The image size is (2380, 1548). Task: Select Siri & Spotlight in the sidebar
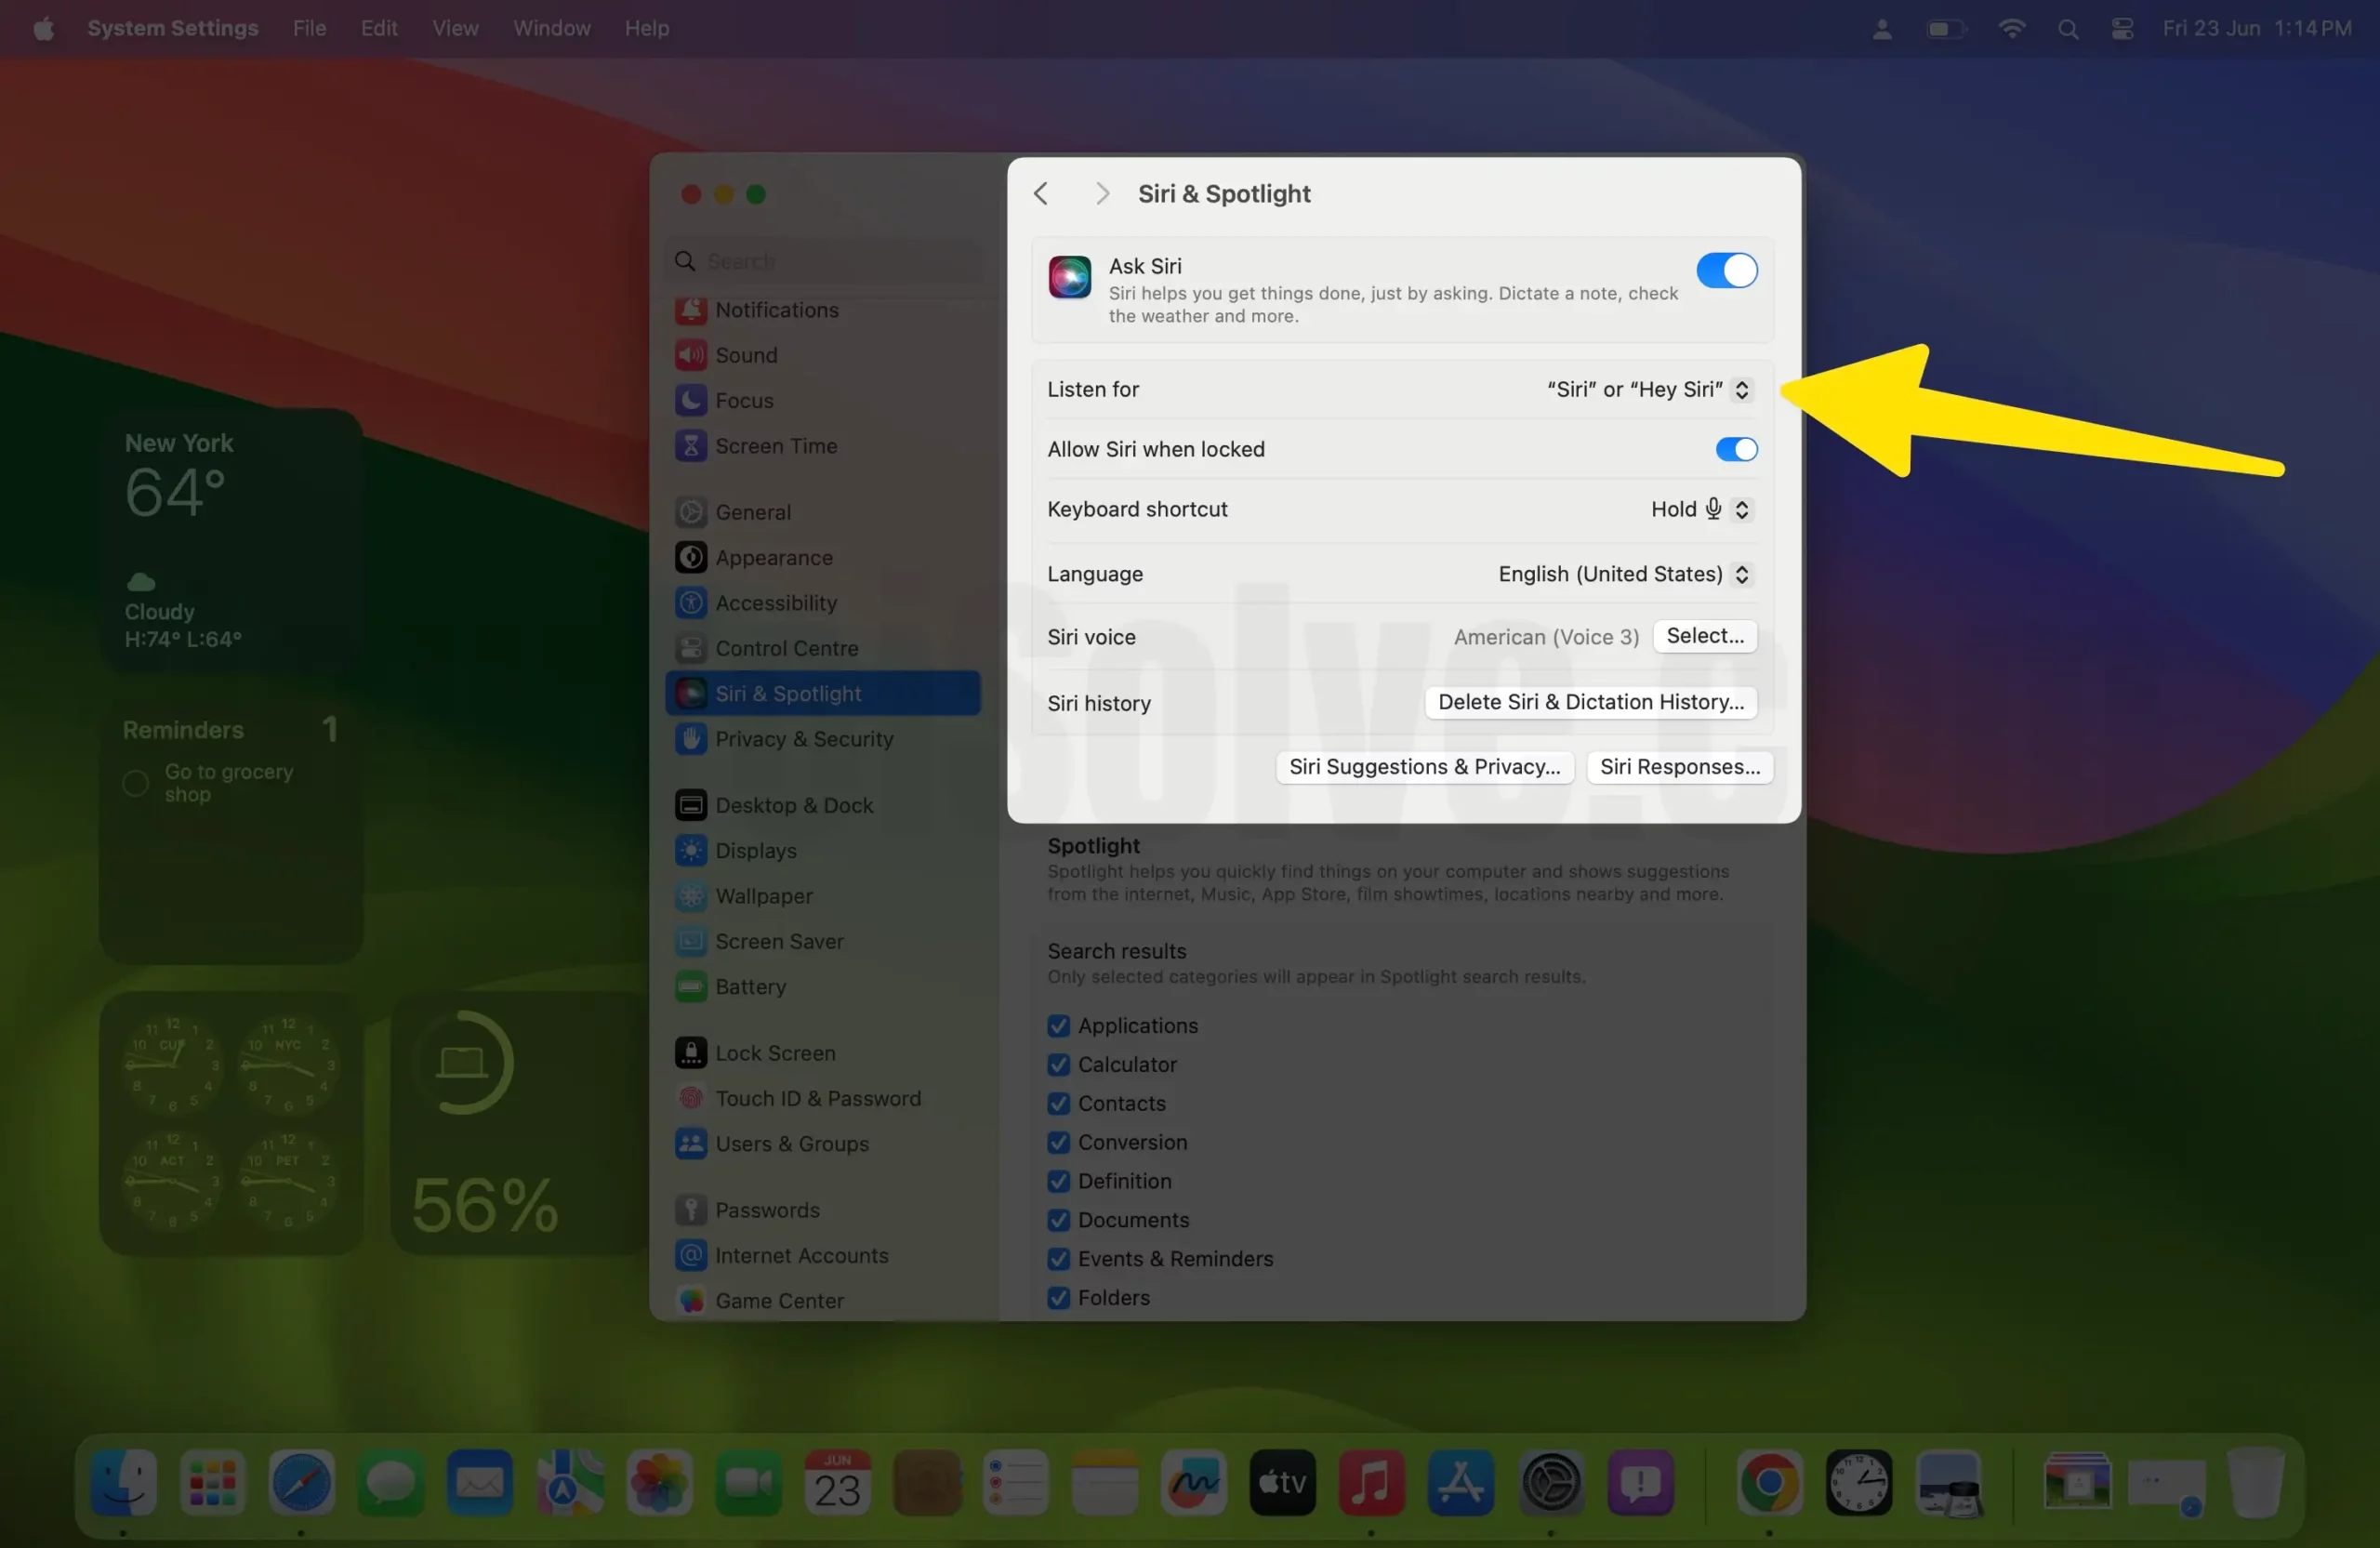coord(822,693)
